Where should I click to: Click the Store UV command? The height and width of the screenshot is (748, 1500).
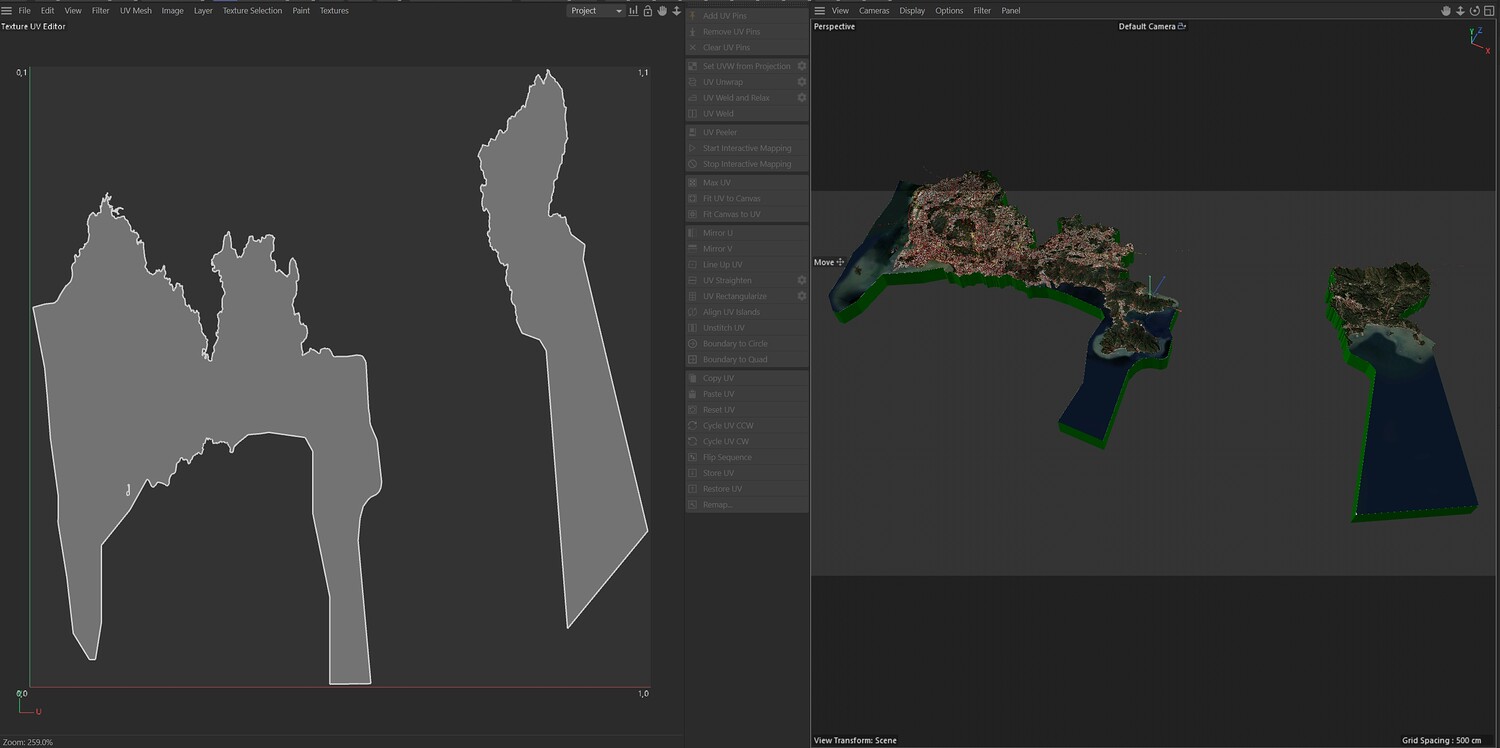(747, 473)
